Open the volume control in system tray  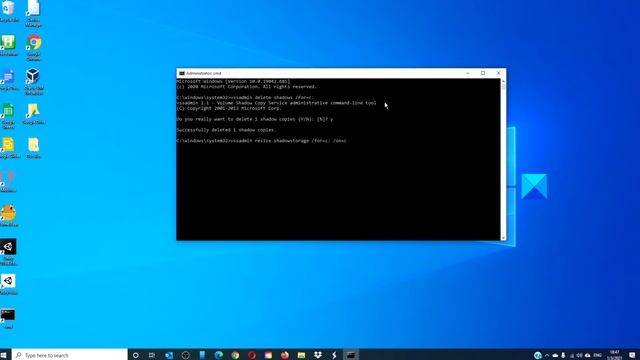[x=579, y=355]
